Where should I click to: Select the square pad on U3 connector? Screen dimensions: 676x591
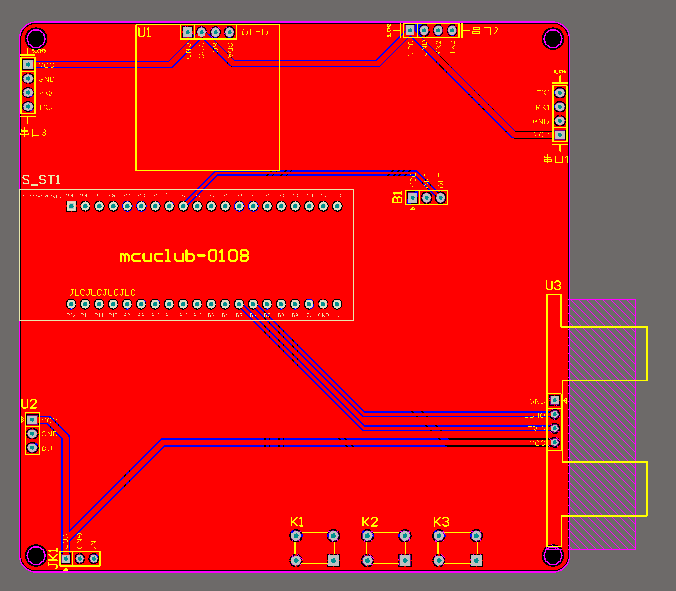[x=554, y=400]
